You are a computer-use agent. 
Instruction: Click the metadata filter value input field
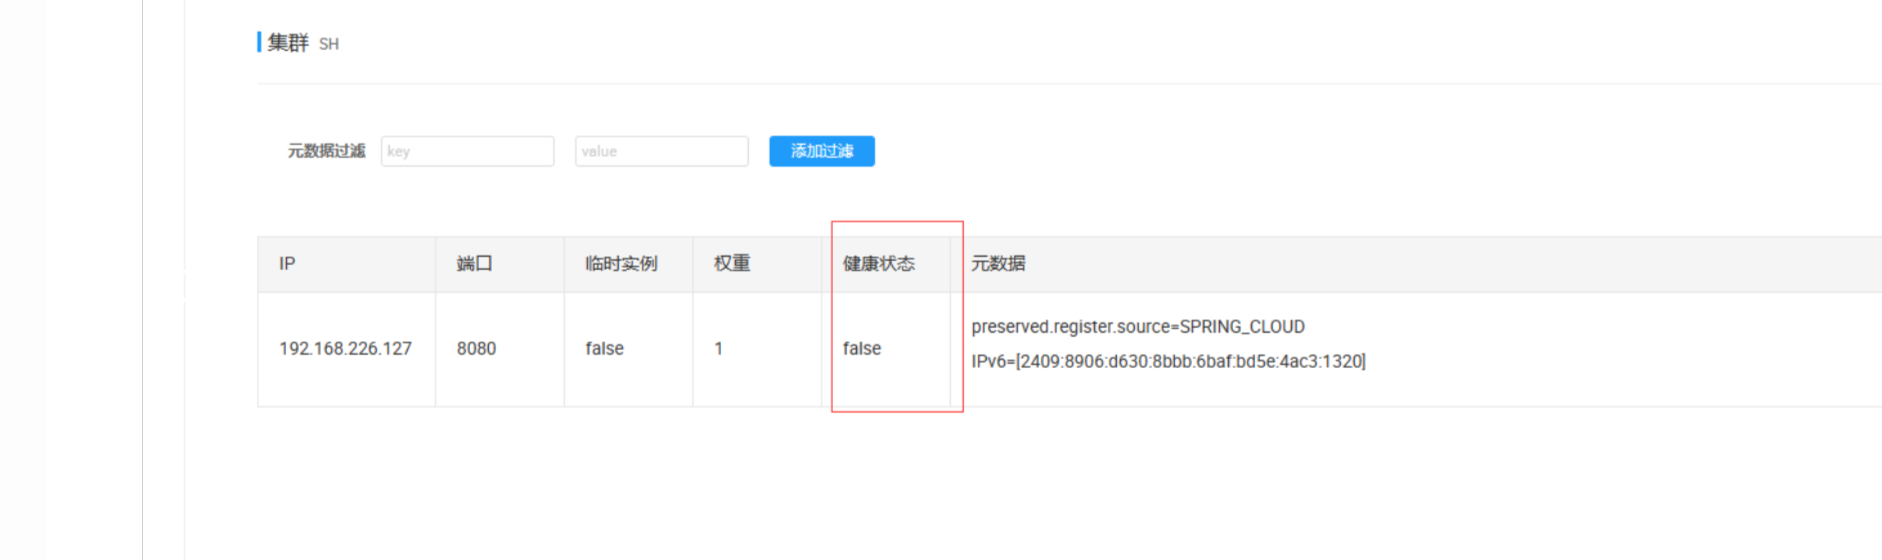661,151
